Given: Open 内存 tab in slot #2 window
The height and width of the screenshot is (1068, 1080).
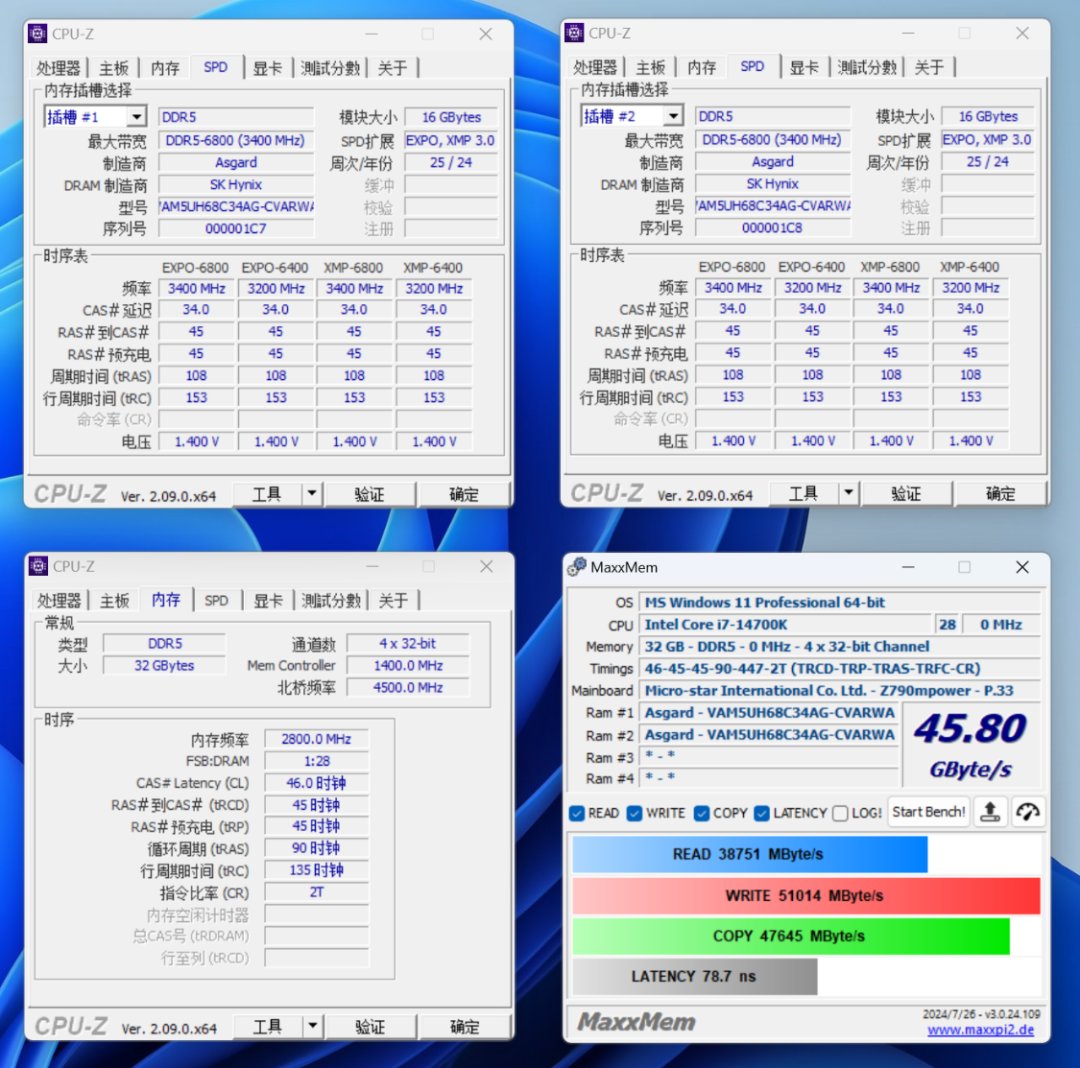Looking at the screenshot, I should [701, 67].
